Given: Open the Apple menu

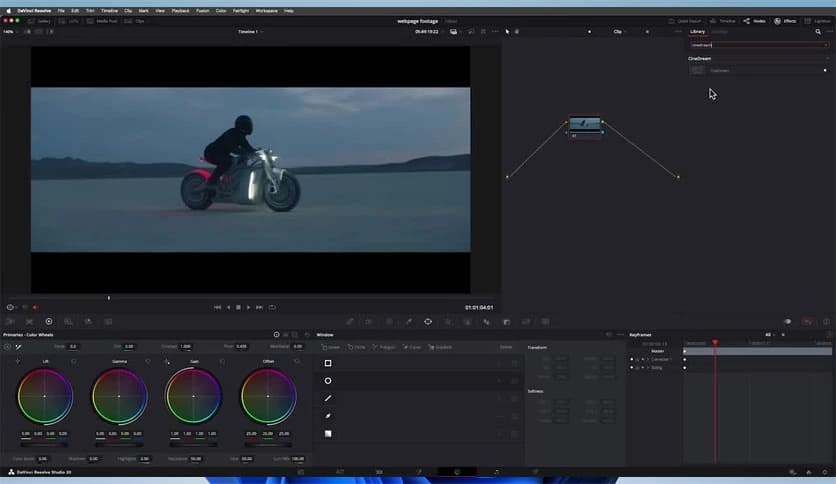Looking at the screenshot, I should pyautogui.click(x=8, y=11).
